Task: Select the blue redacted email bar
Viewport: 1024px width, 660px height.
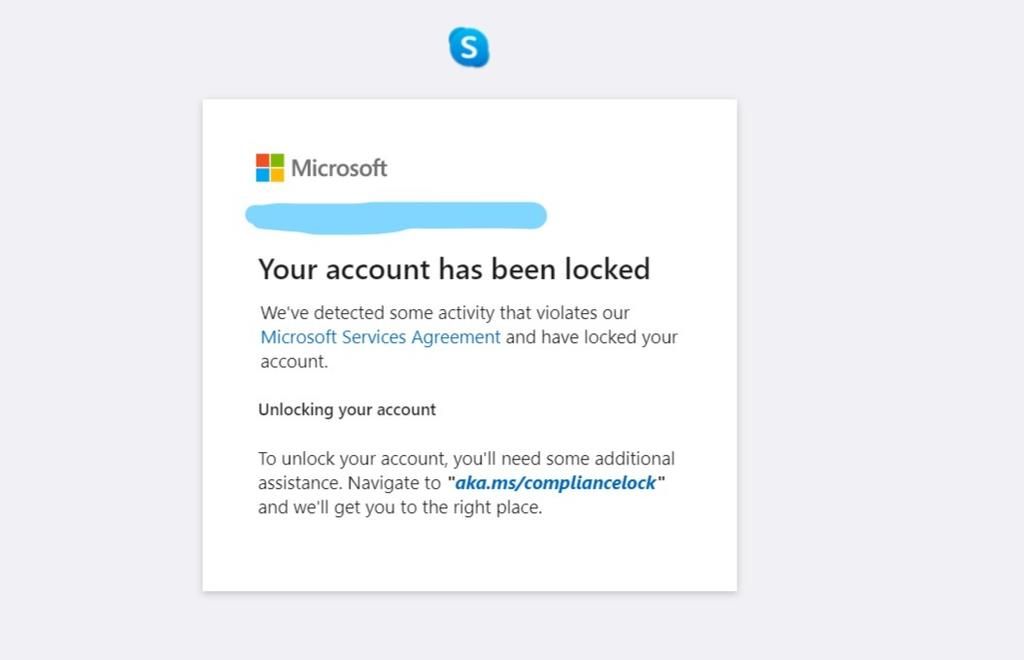Action: [x=396, y=217]
